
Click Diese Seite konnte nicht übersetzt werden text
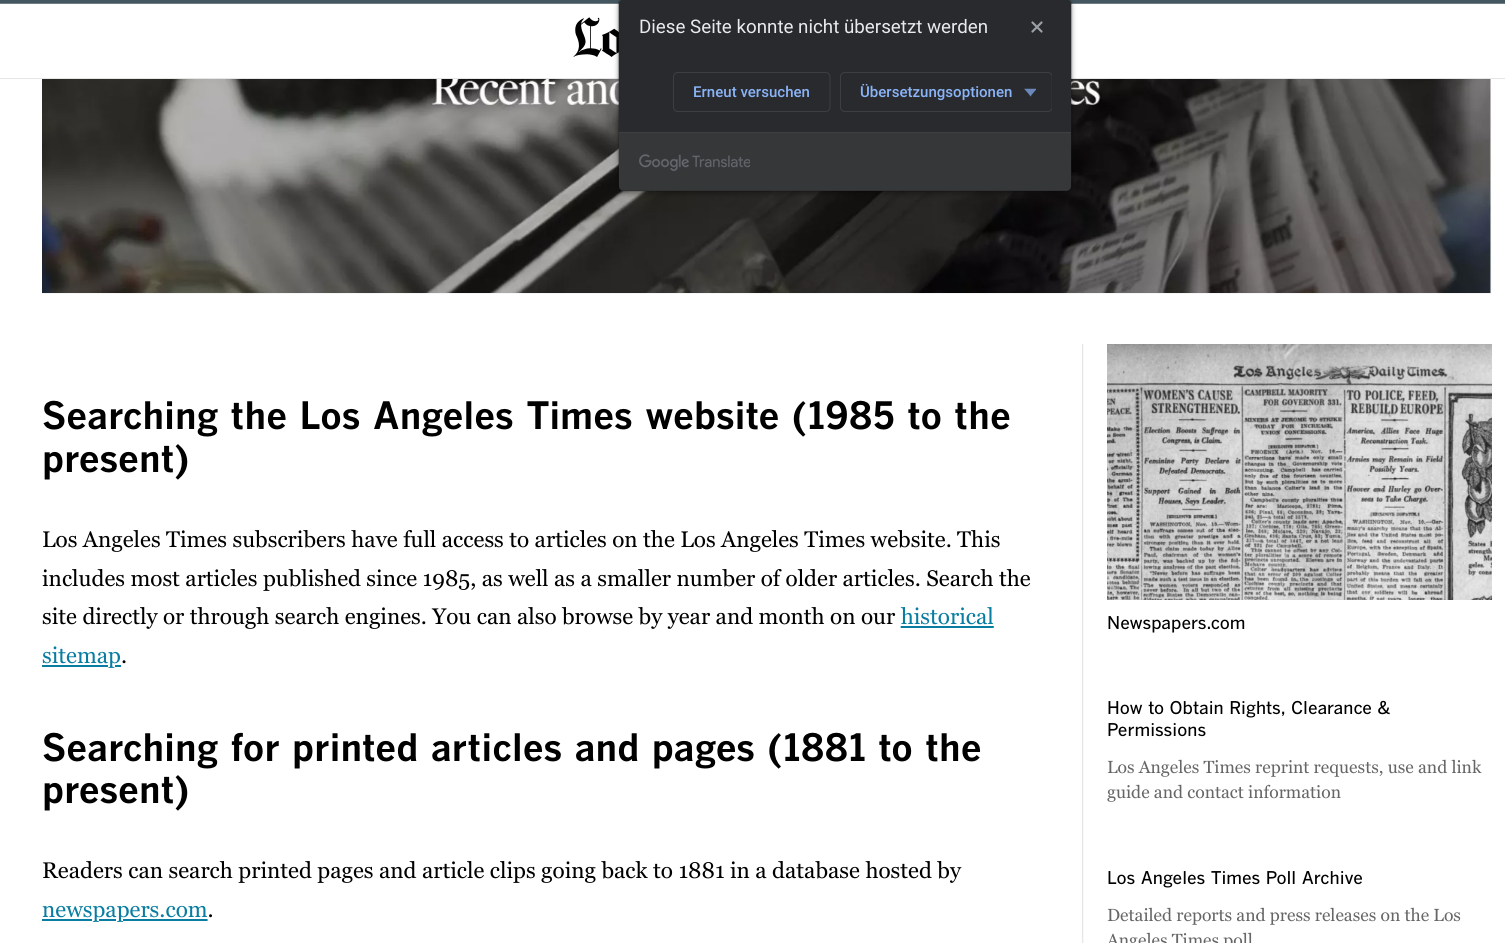813,27
